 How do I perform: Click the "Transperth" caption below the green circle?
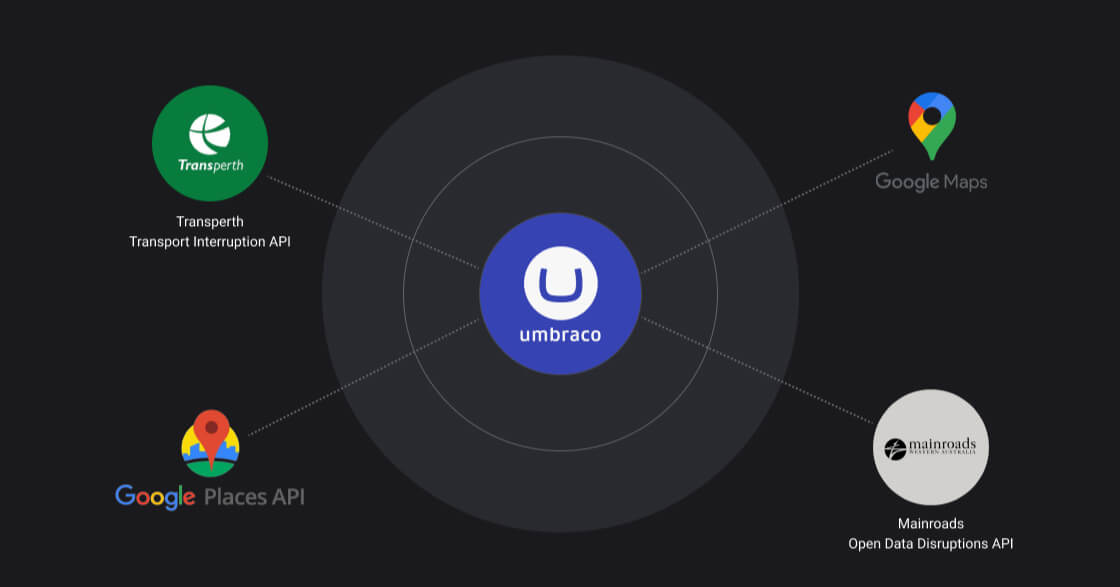pyautogui.click(x=210, y=221)
